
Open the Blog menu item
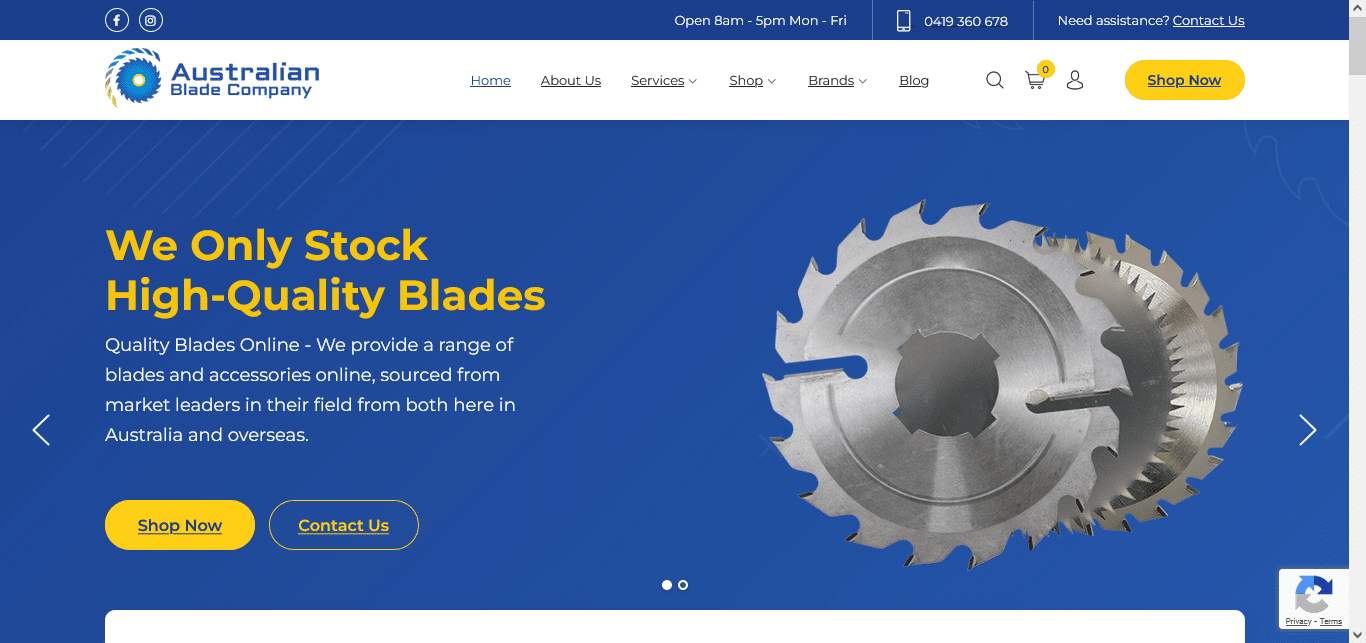point(914,80)
